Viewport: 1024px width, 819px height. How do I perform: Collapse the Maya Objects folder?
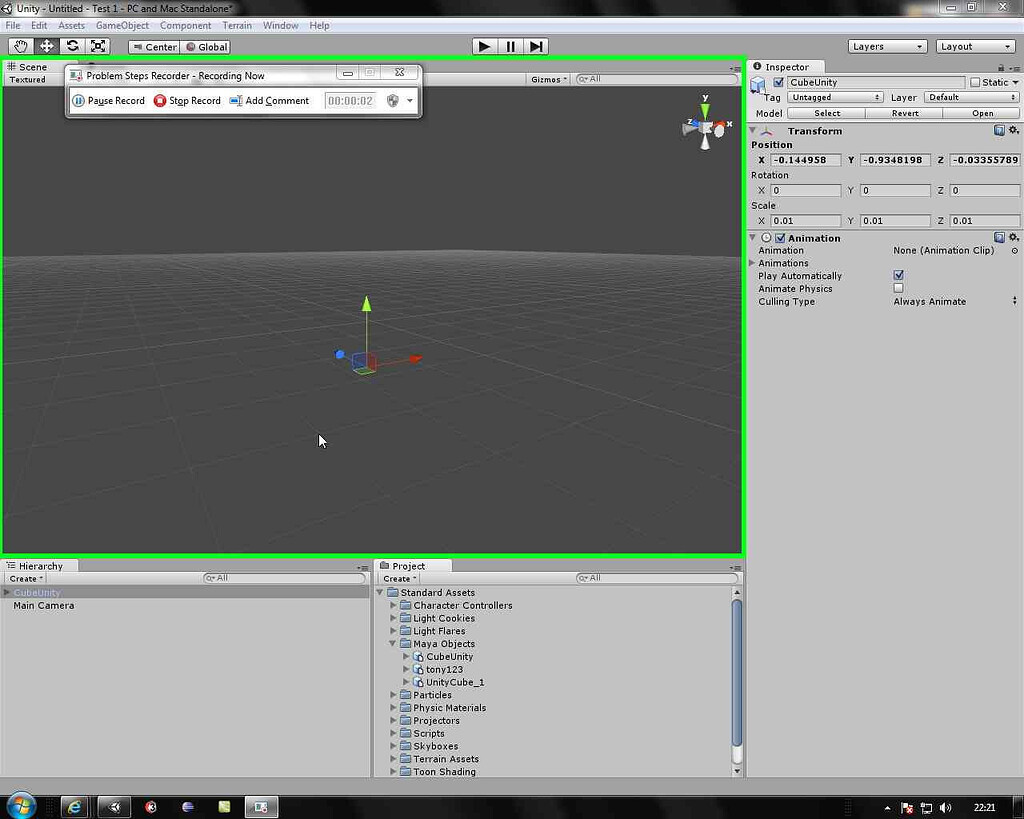[x=391, y=643]
